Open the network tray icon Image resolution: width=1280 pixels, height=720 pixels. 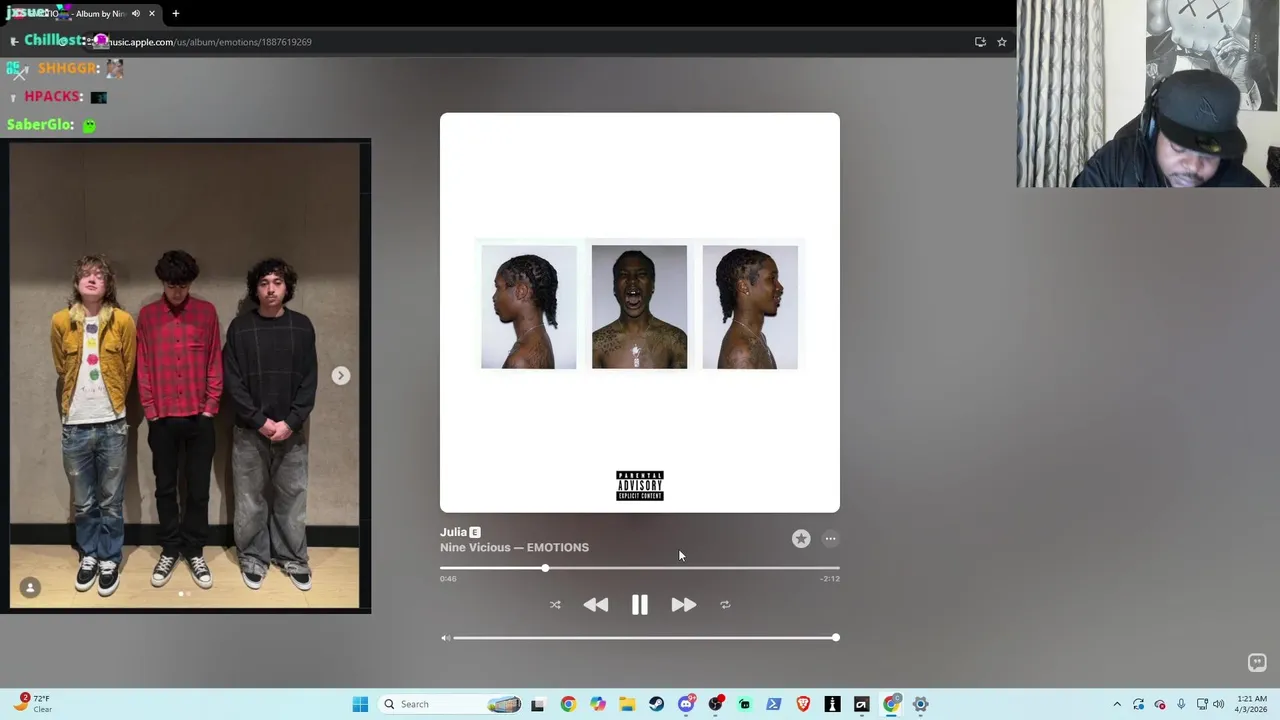coord(1202,704)
